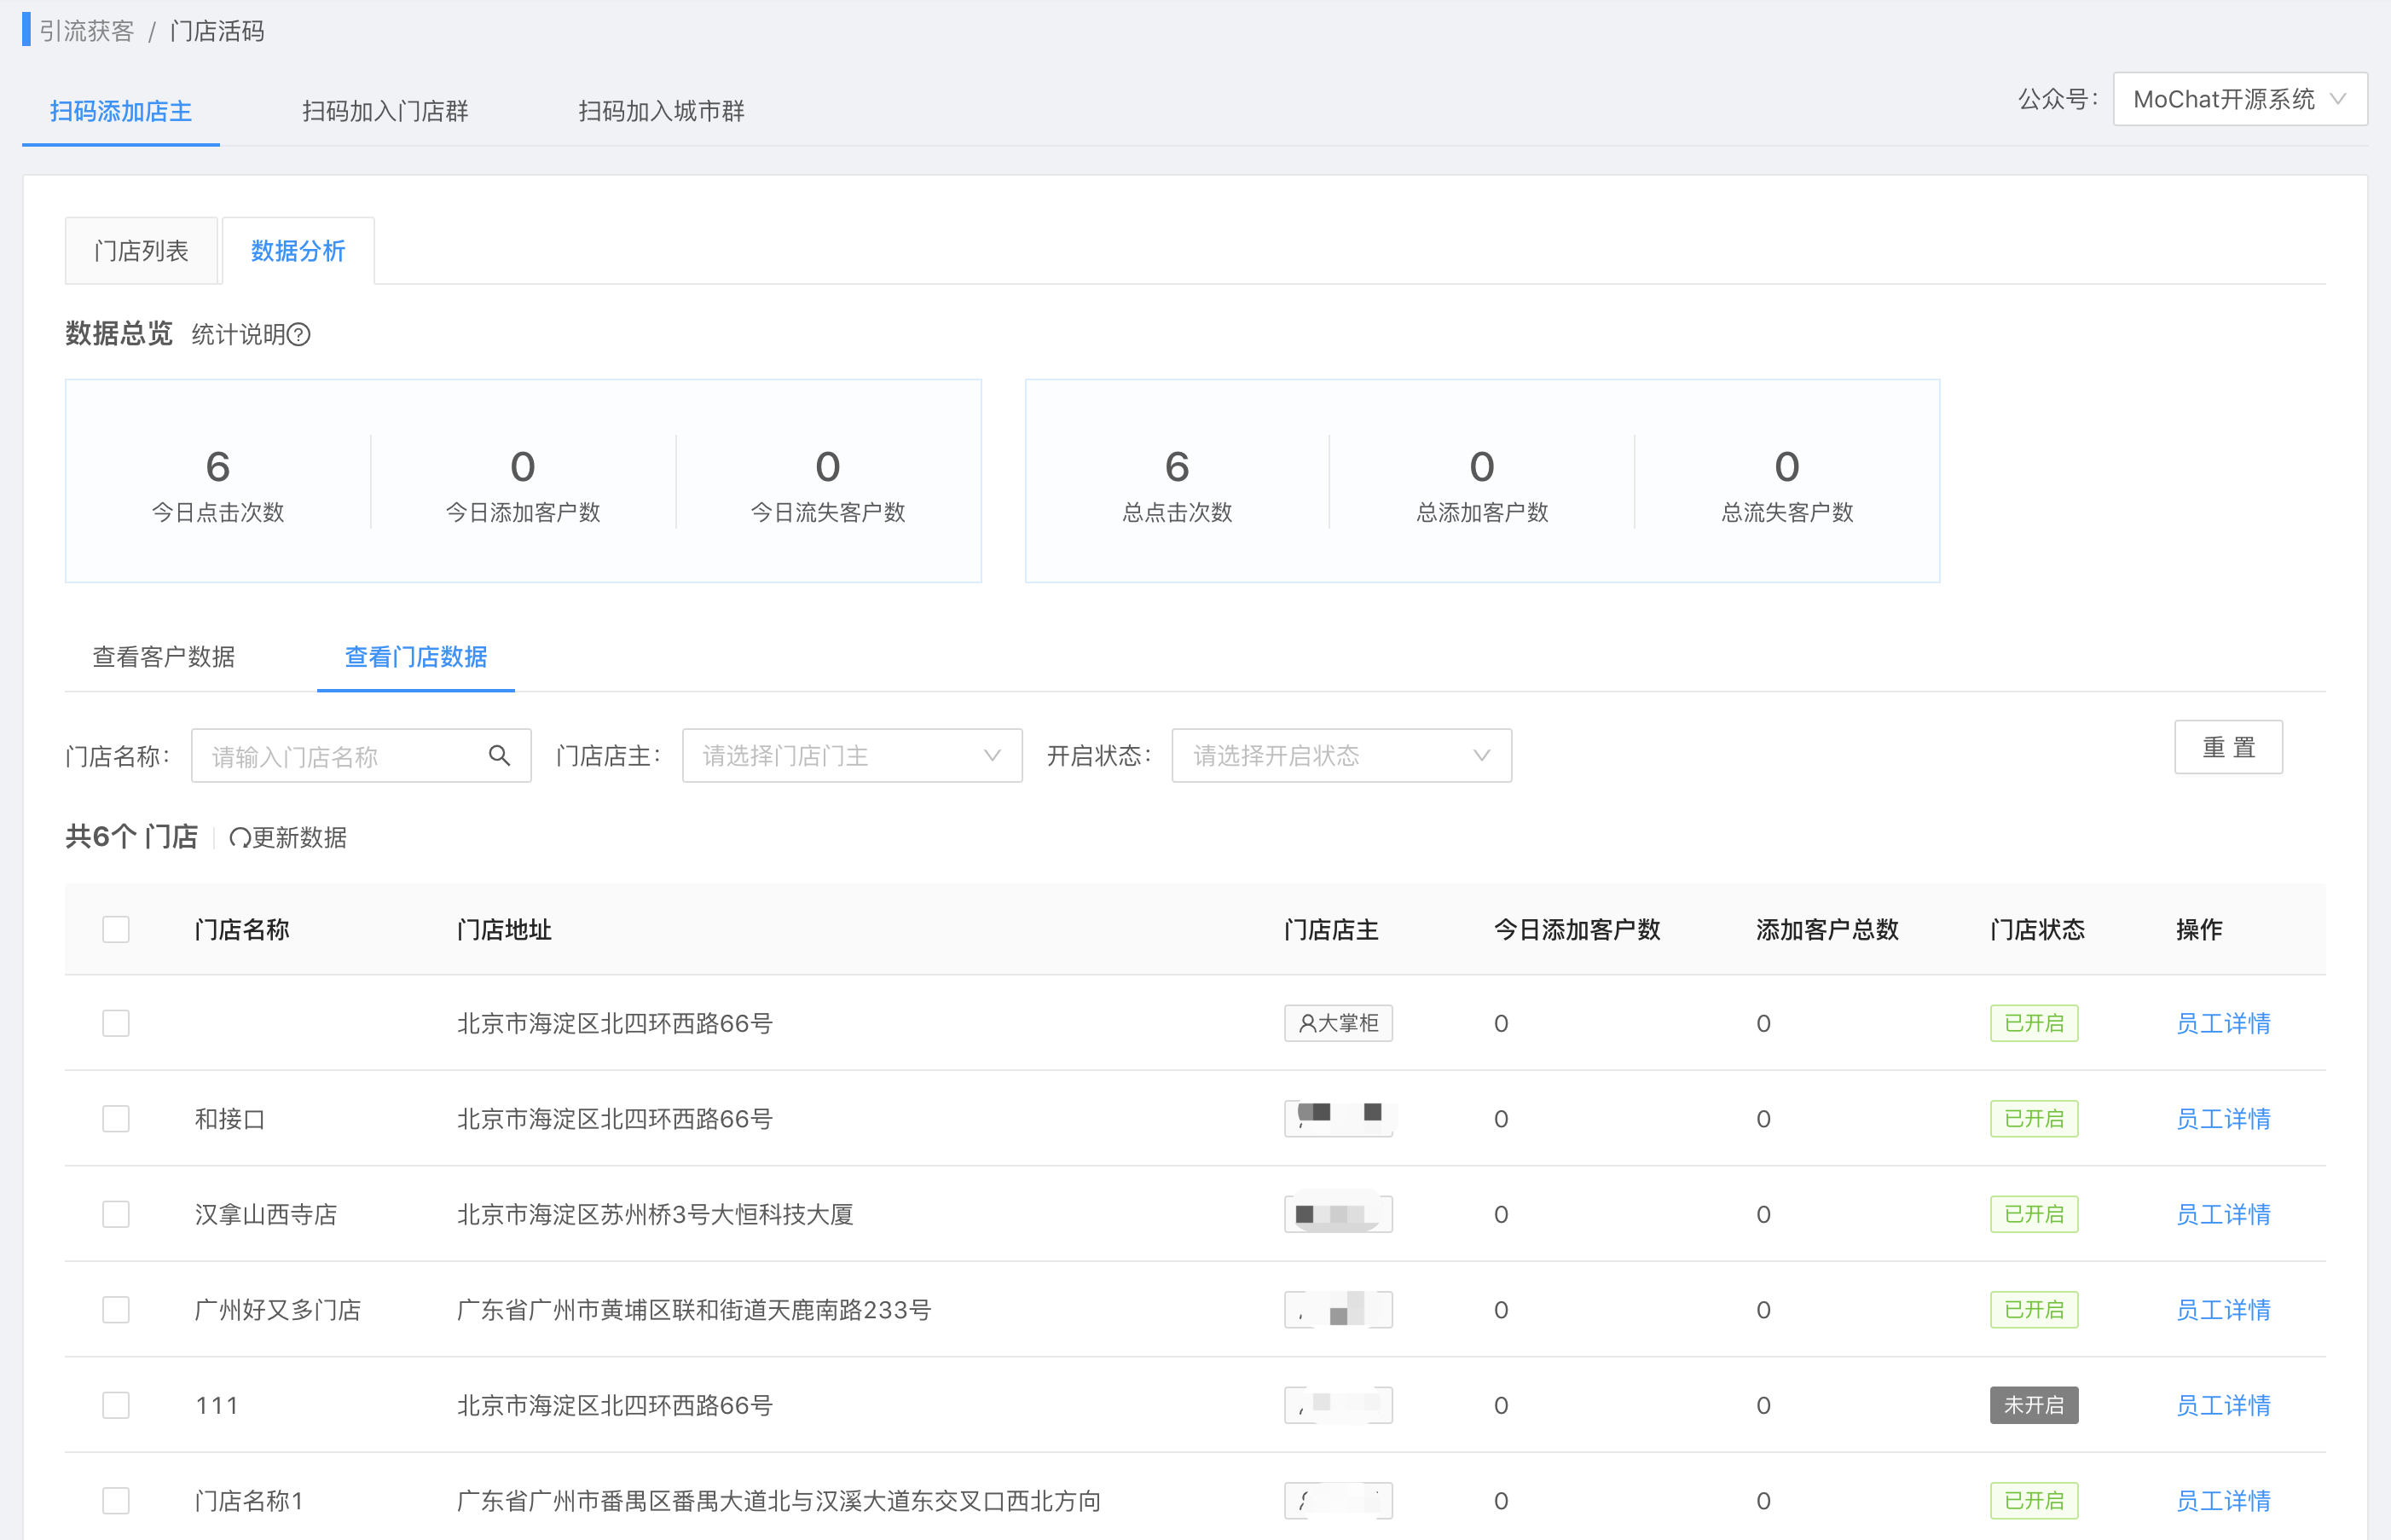The image size is (2391, 1540).
Task: Check the 汉拿山西寺店 row checkbox
Action: [x=116, y=1214]
